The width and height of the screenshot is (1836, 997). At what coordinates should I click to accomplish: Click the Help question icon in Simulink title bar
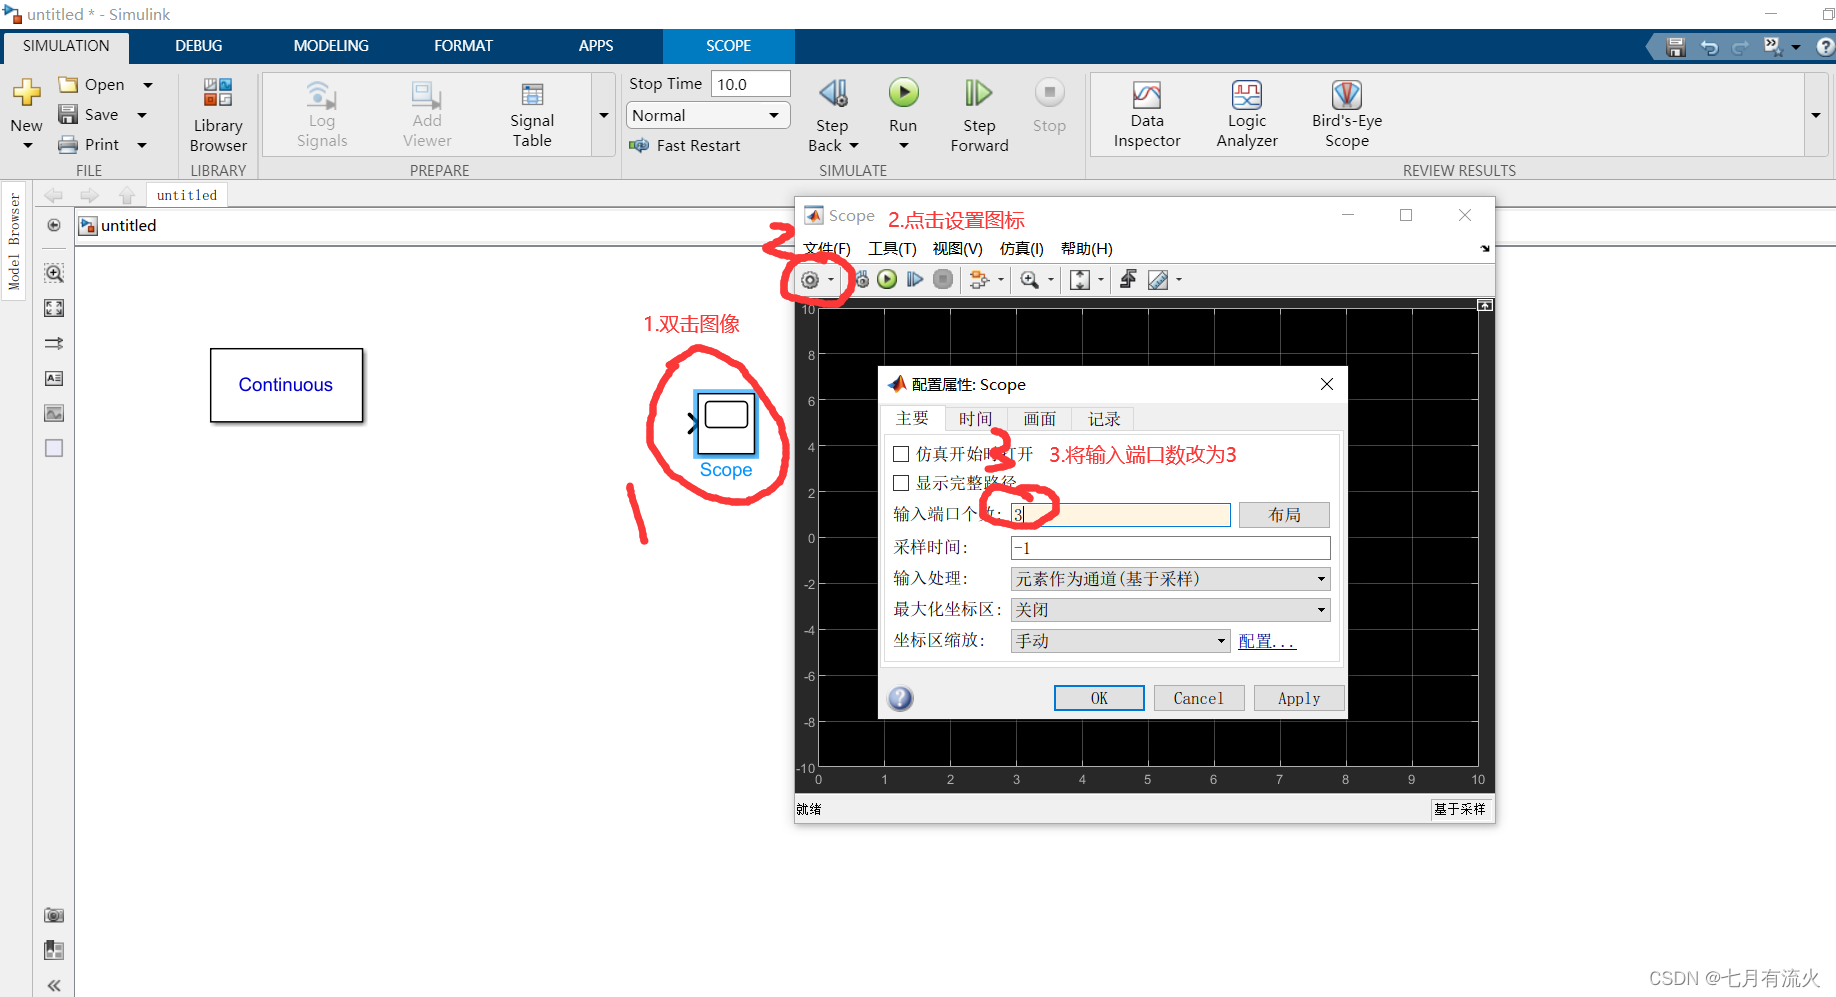click(x=1825, y=46)
